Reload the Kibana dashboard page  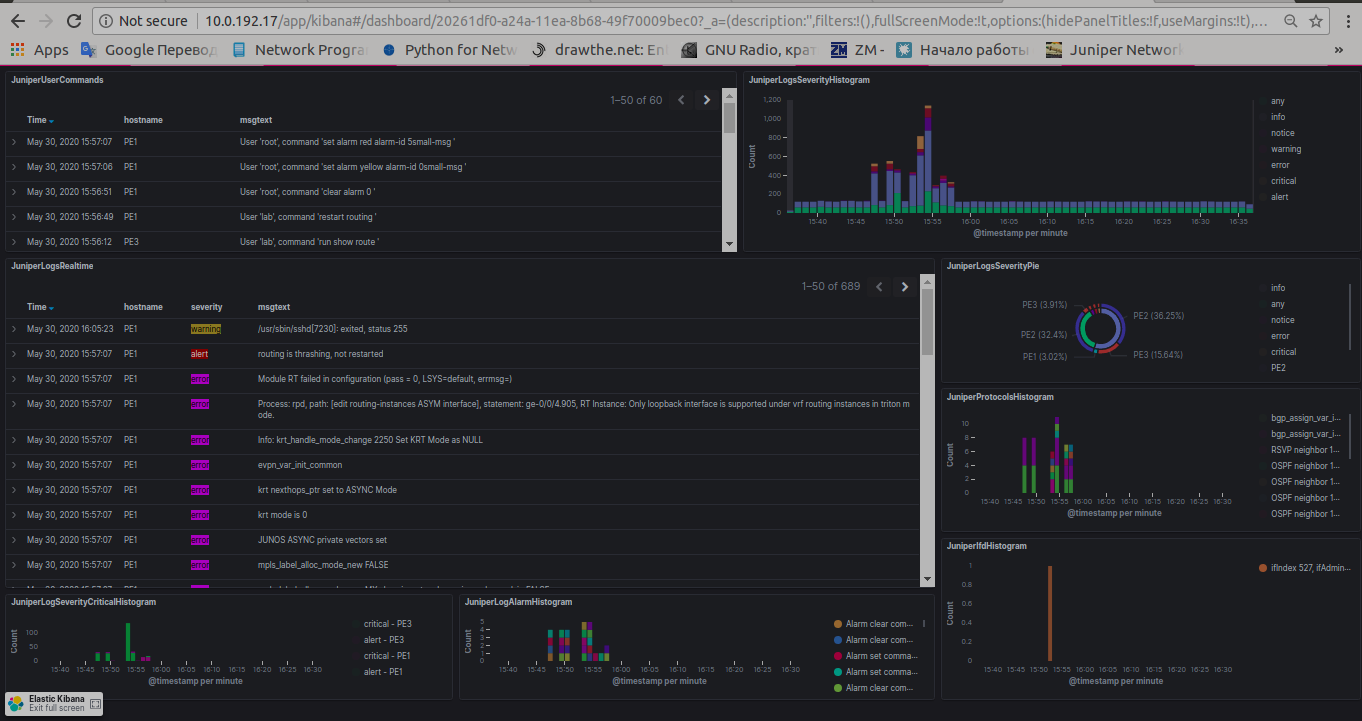(x=74, y=20)
